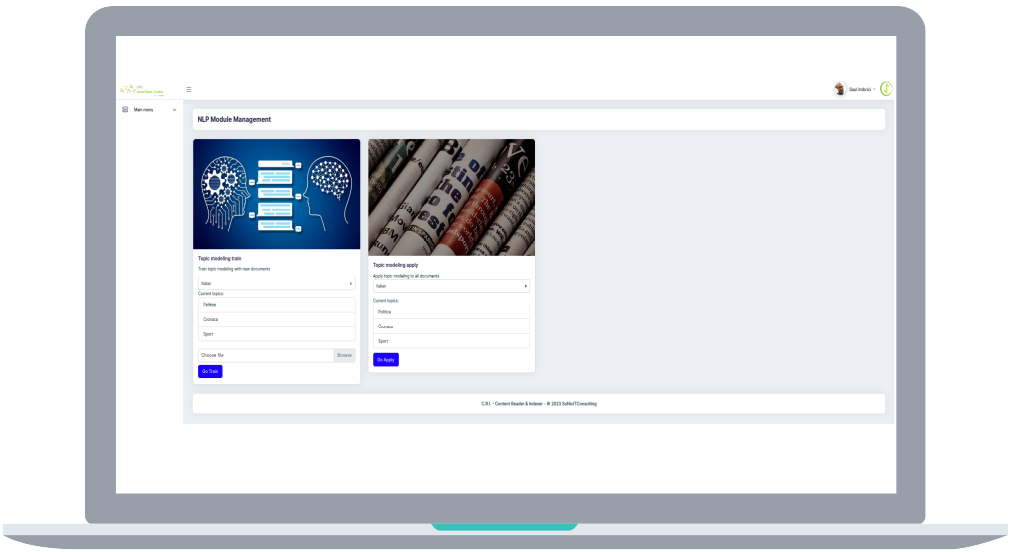
Task: Select Politica topic in the train card
Action: pyautogui.click(x=276, y=305)
